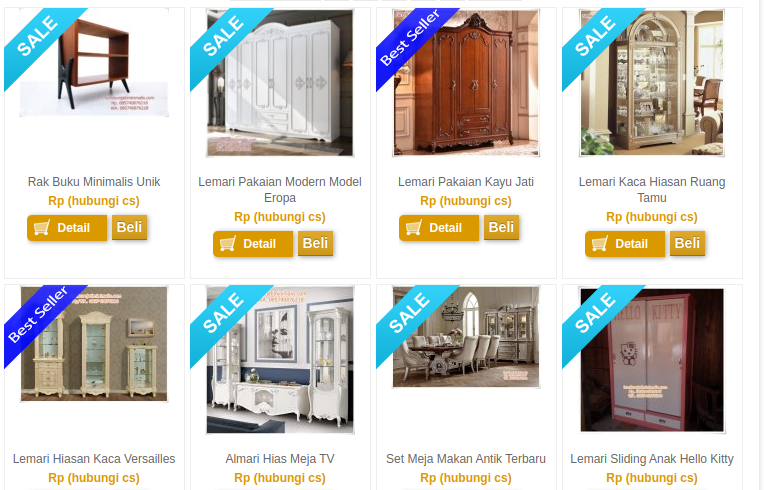Click Beli for Lemari Pakaian Kayu Jati
Image resolution: width=764 pixels, height=490 pixels.
pyautogui.click(x=501, y=227)
